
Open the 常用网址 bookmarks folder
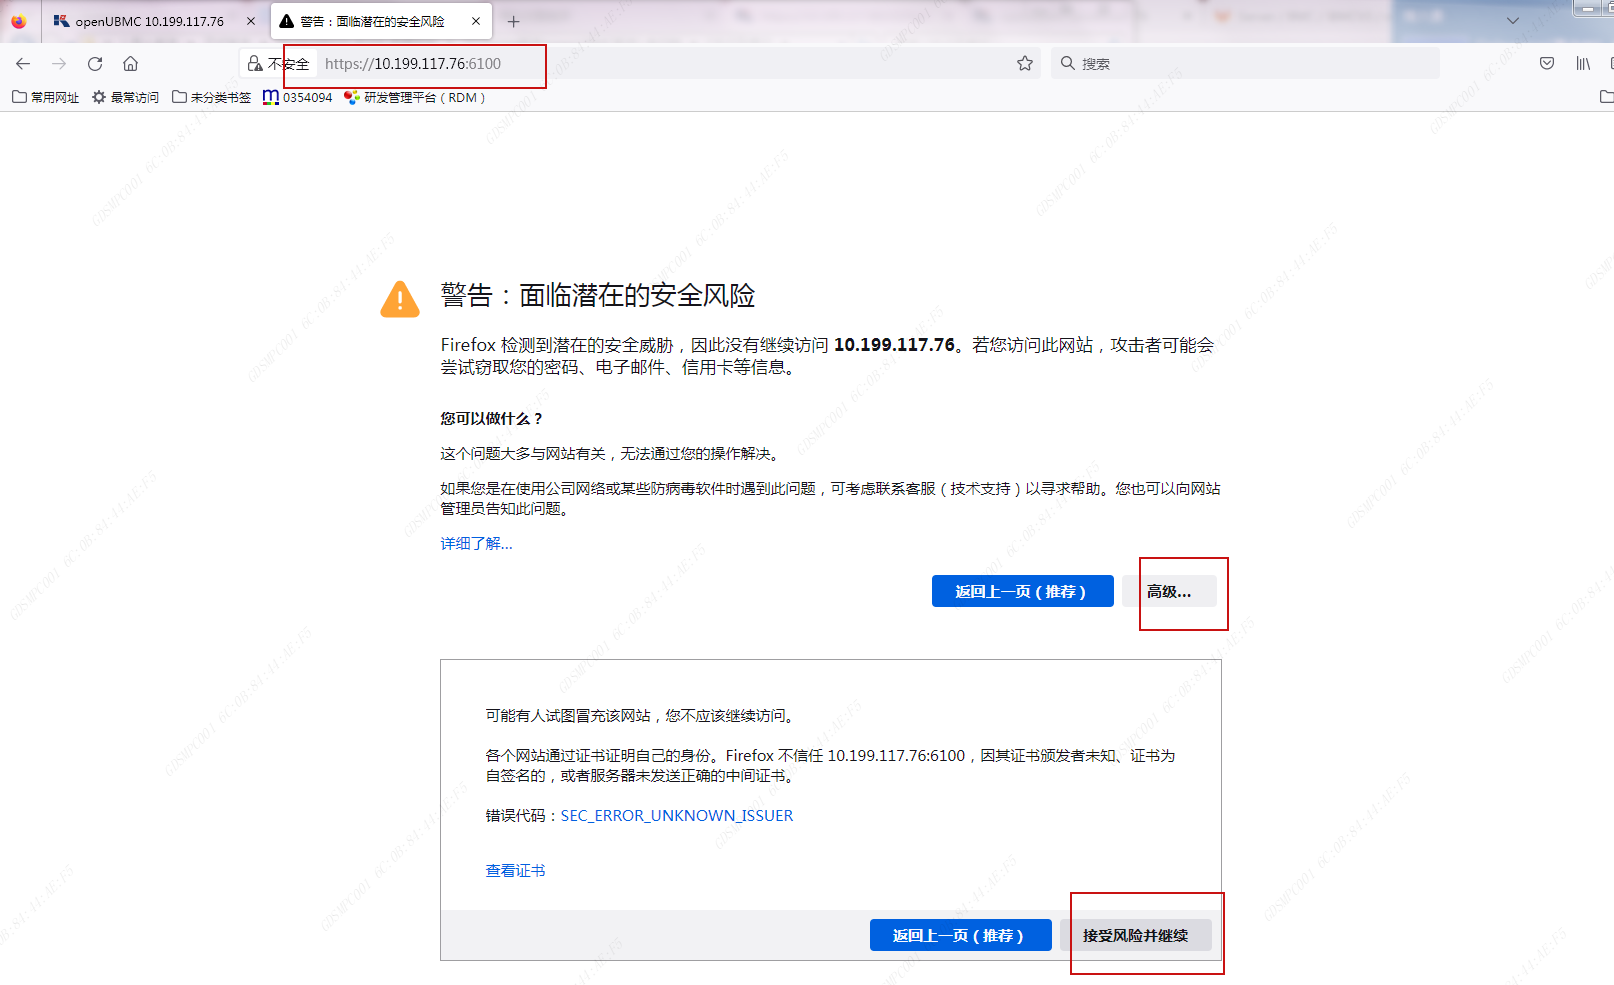(46, 98)
